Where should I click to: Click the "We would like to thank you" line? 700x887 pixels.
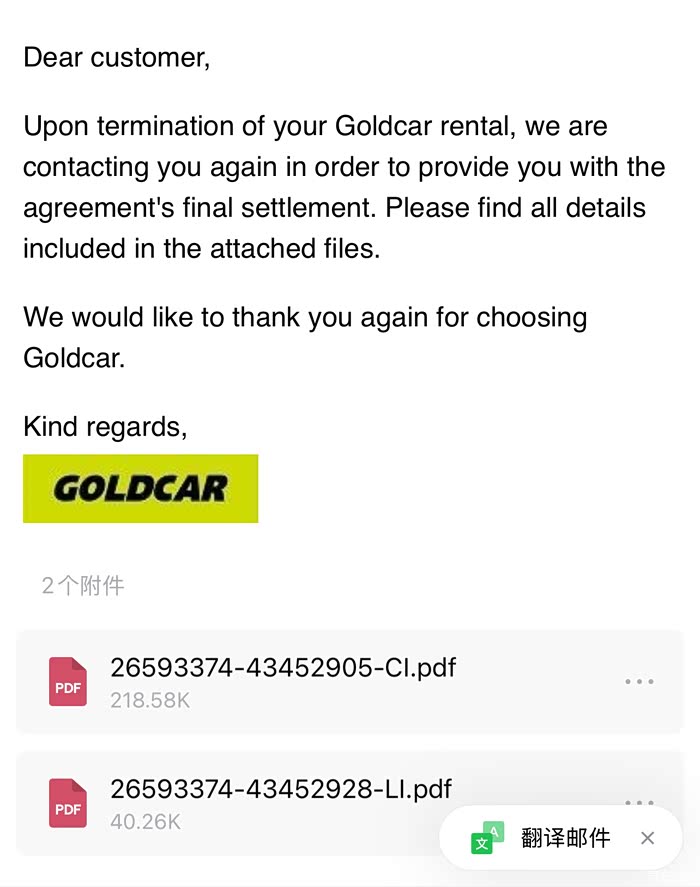tap(305, 318)
